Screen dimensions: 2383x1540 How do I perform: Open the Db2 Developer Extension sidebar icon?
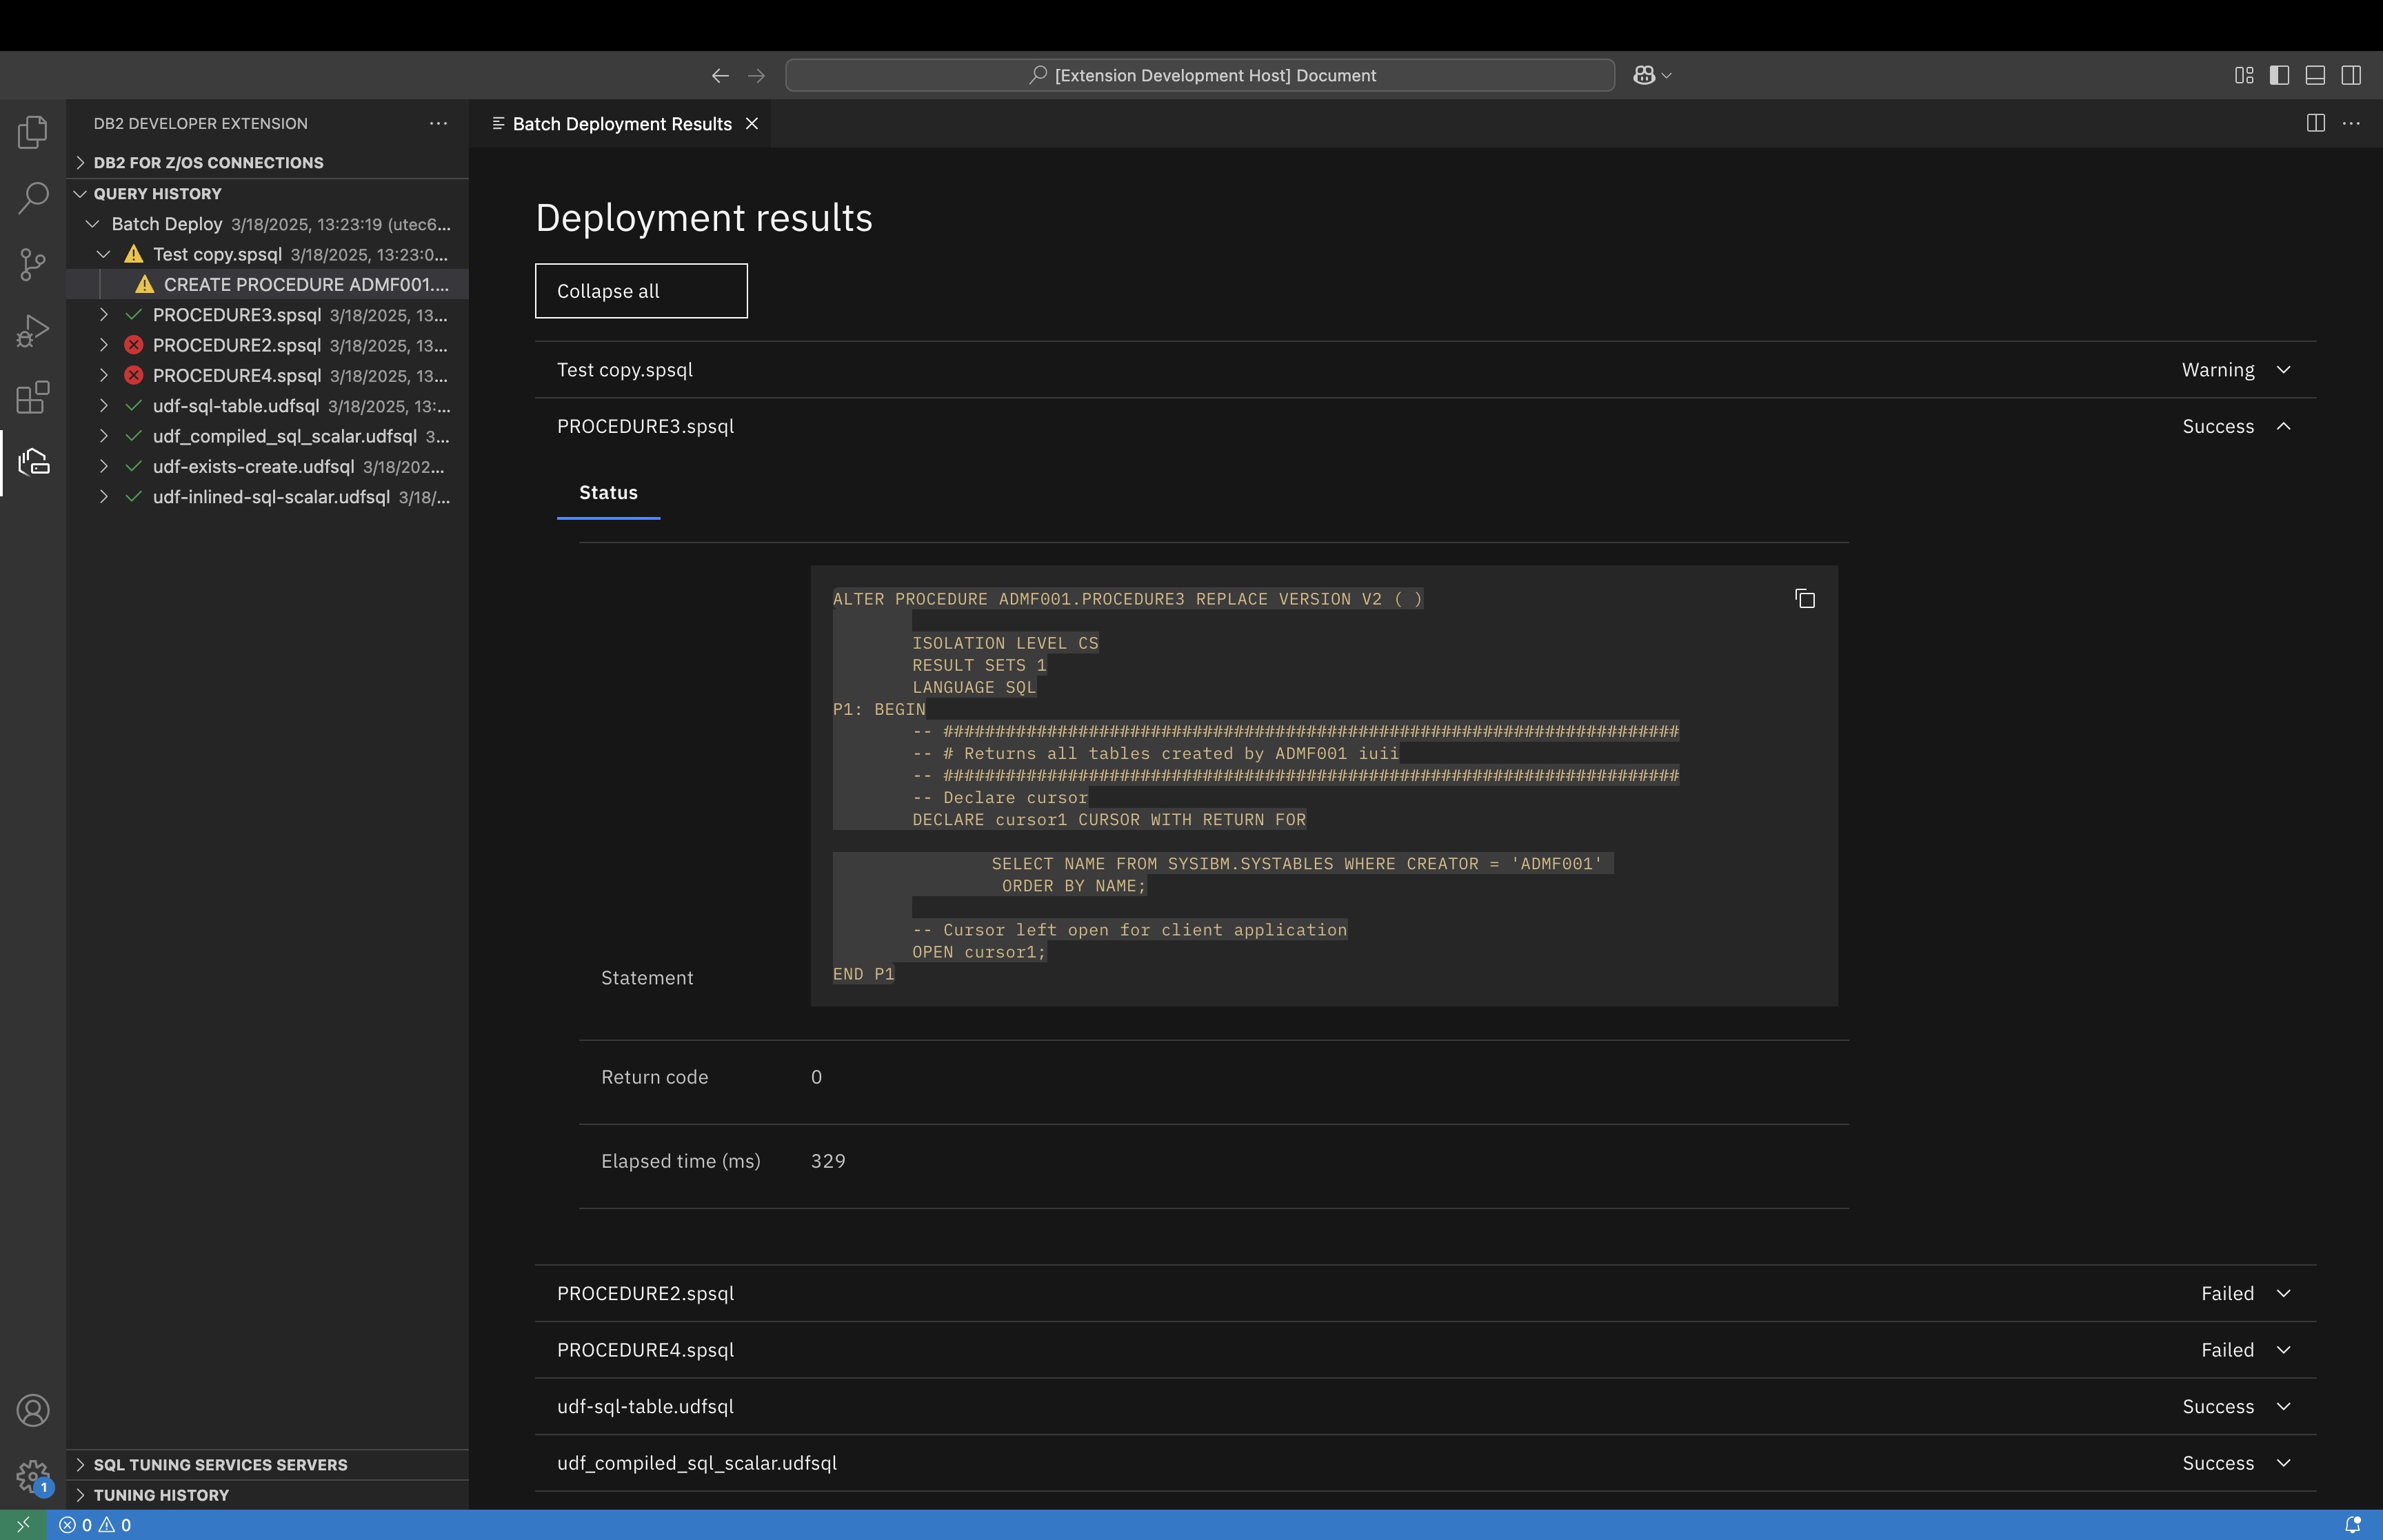33,462
